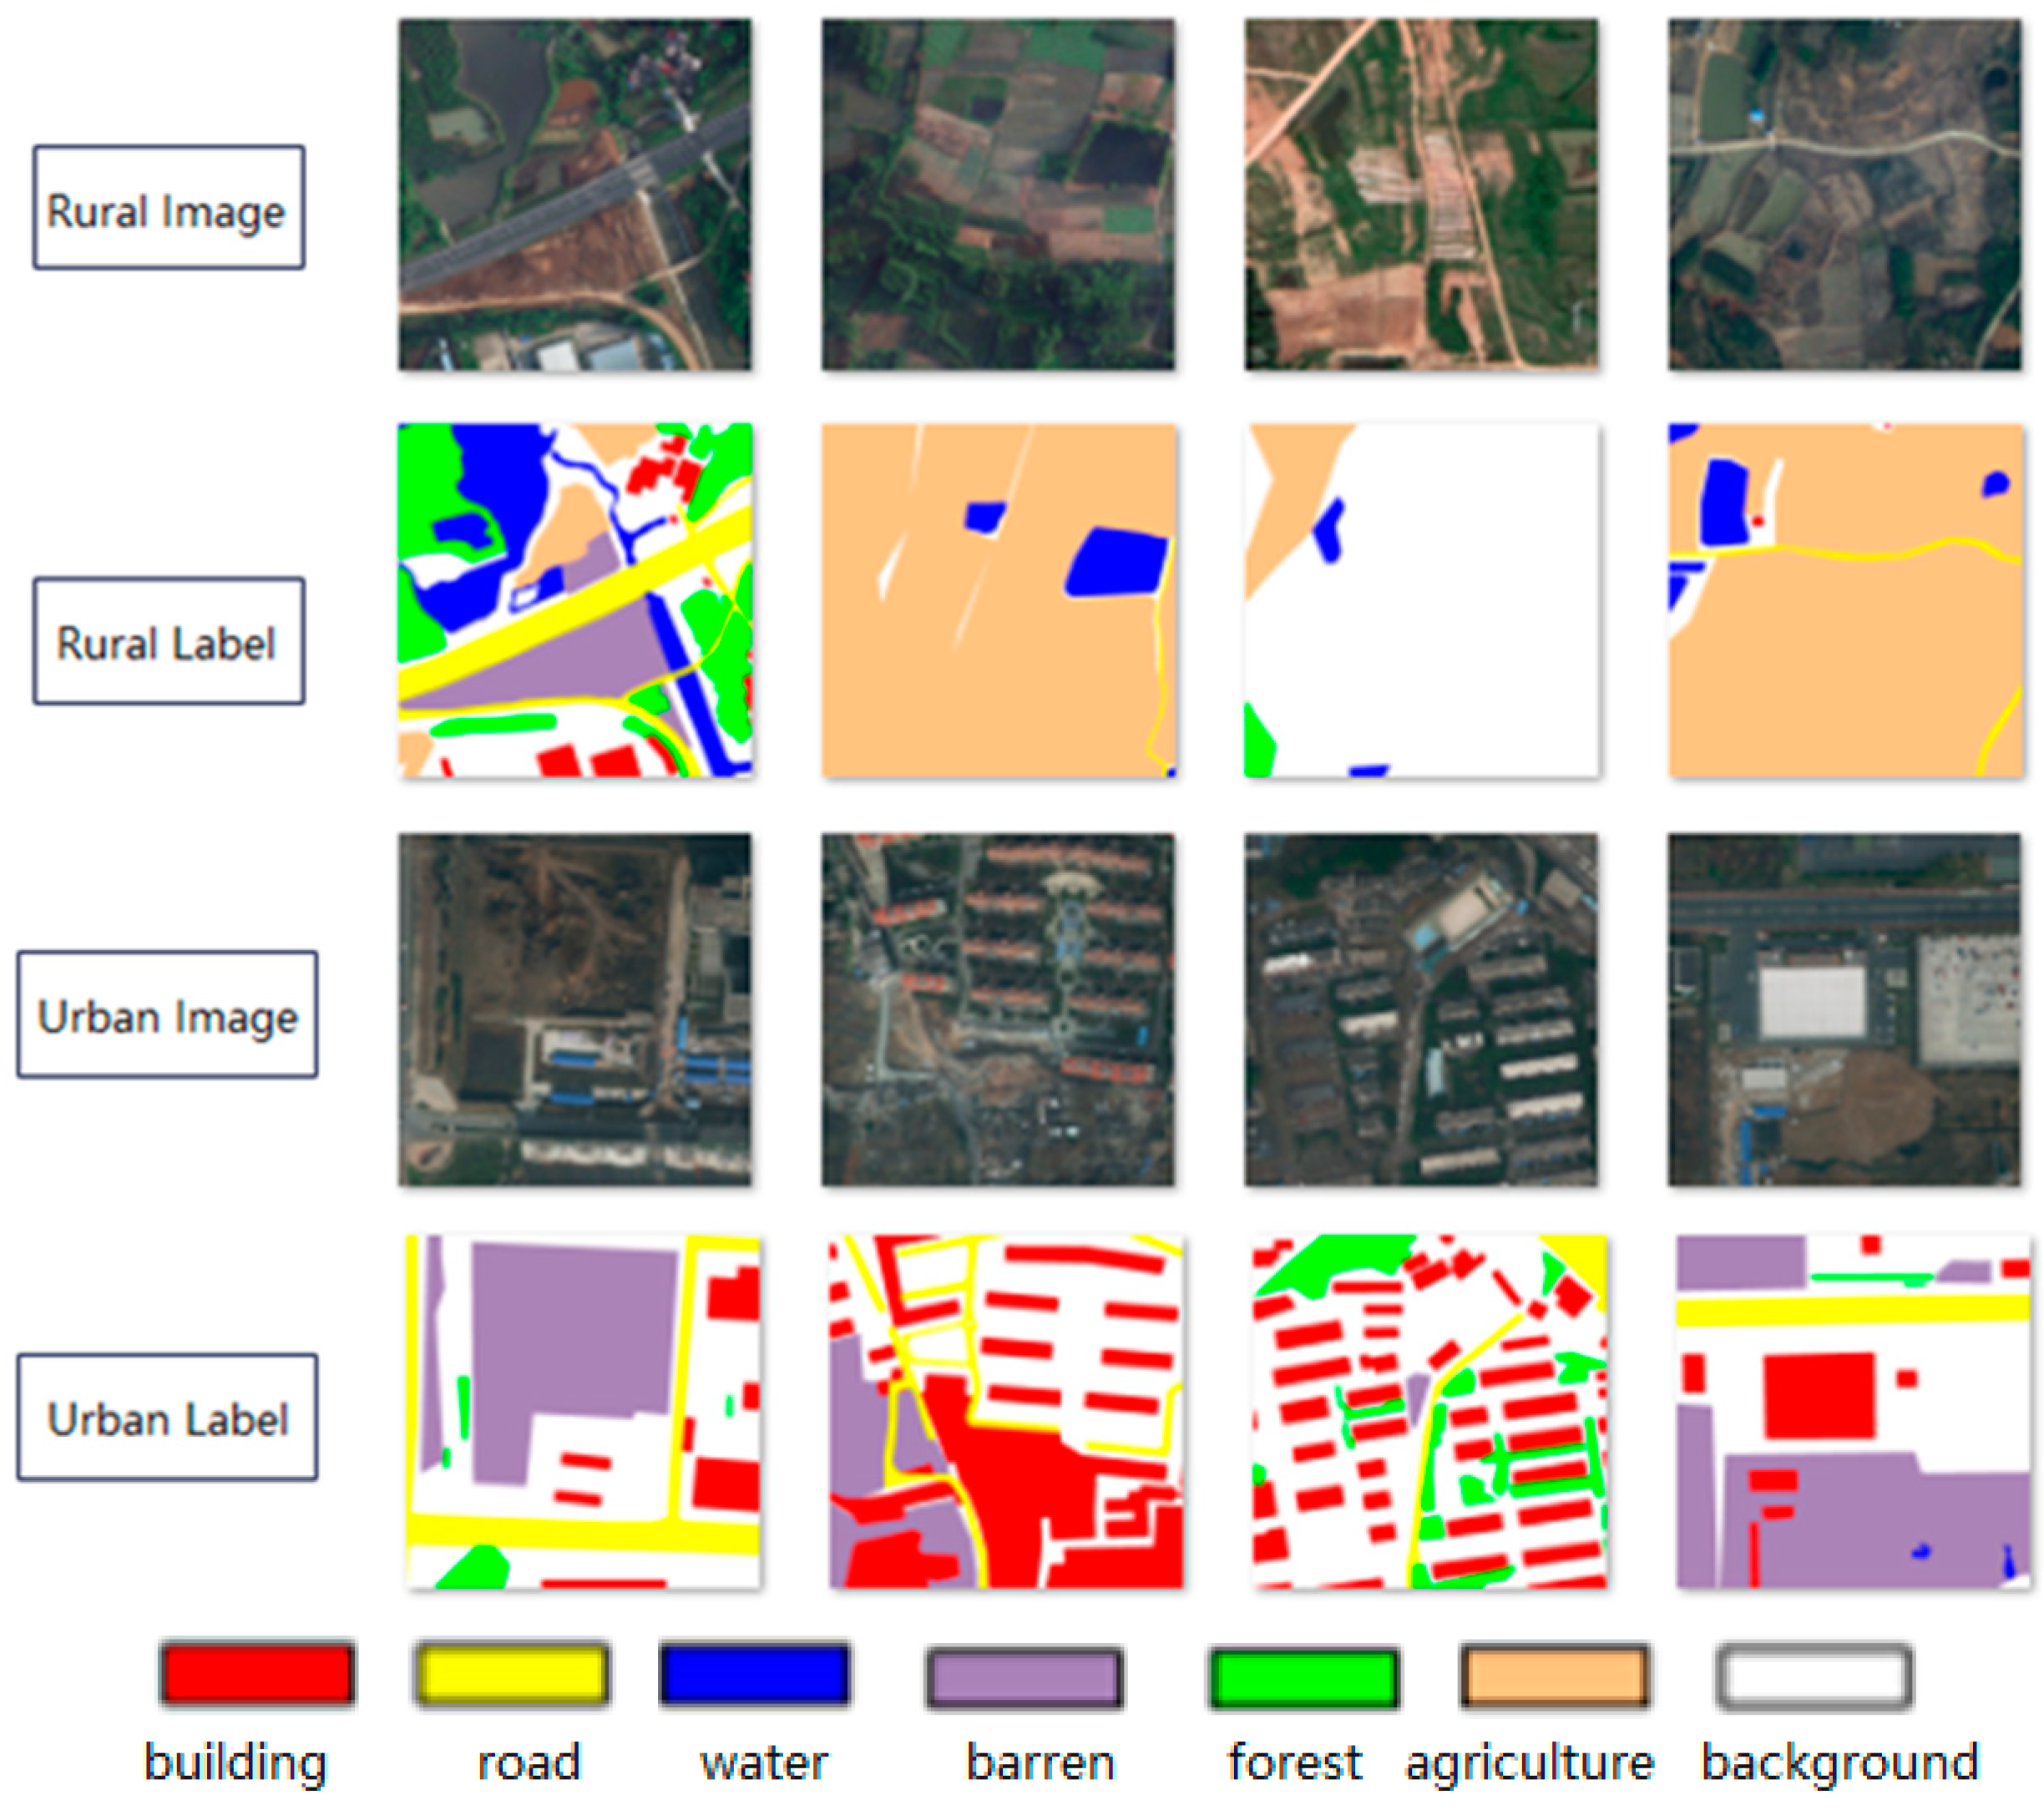Click the yellow road color swatch
2044x1810 pixels.
[x=512, y=1674]
